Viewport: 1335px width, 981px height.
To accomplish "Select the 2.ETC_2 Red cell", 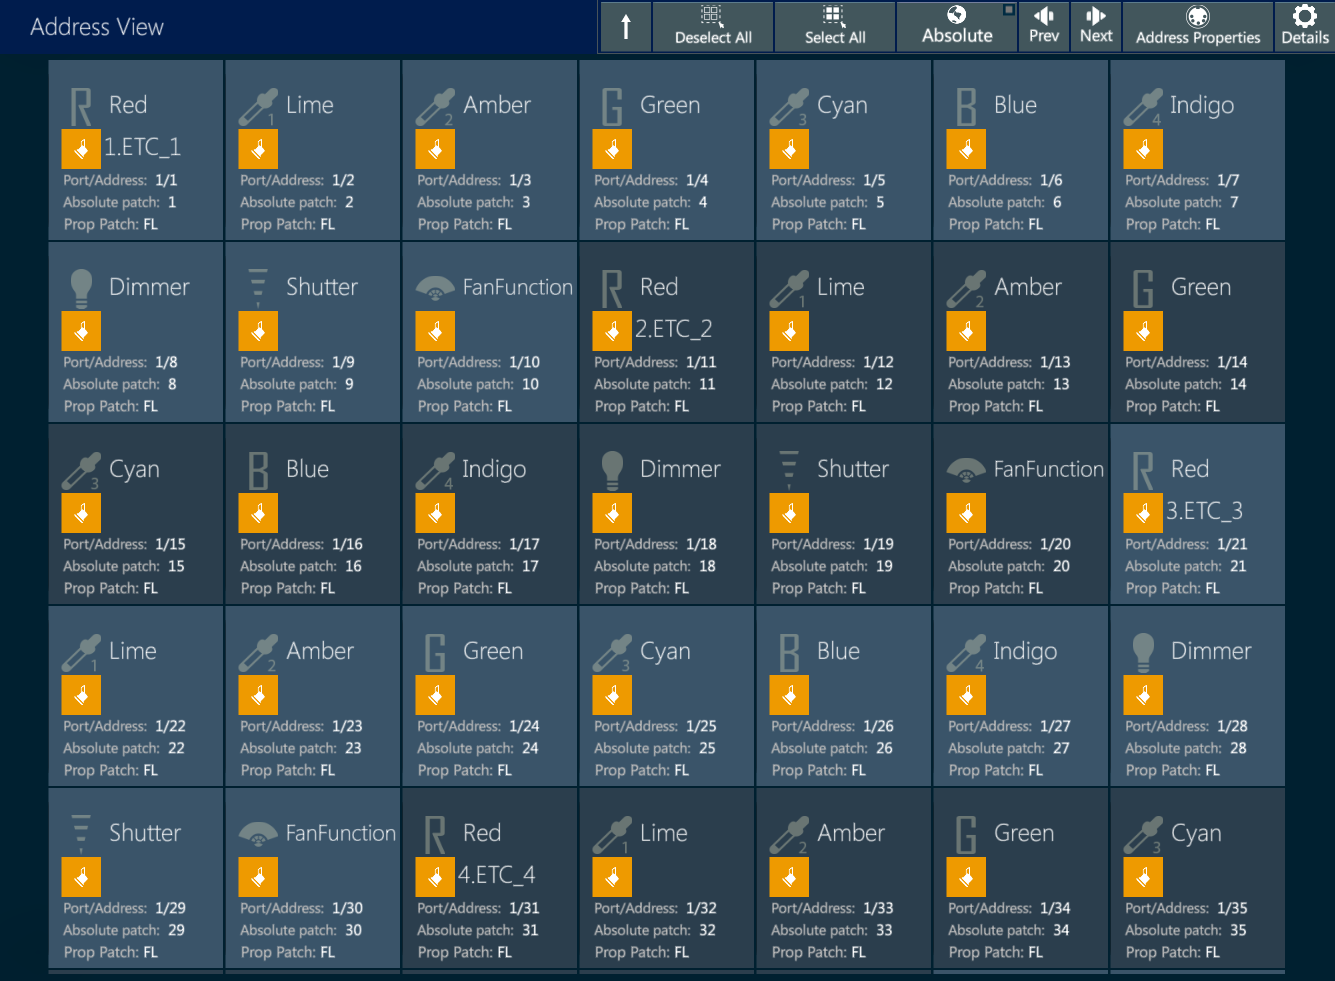I will click(x=667, y=332).
